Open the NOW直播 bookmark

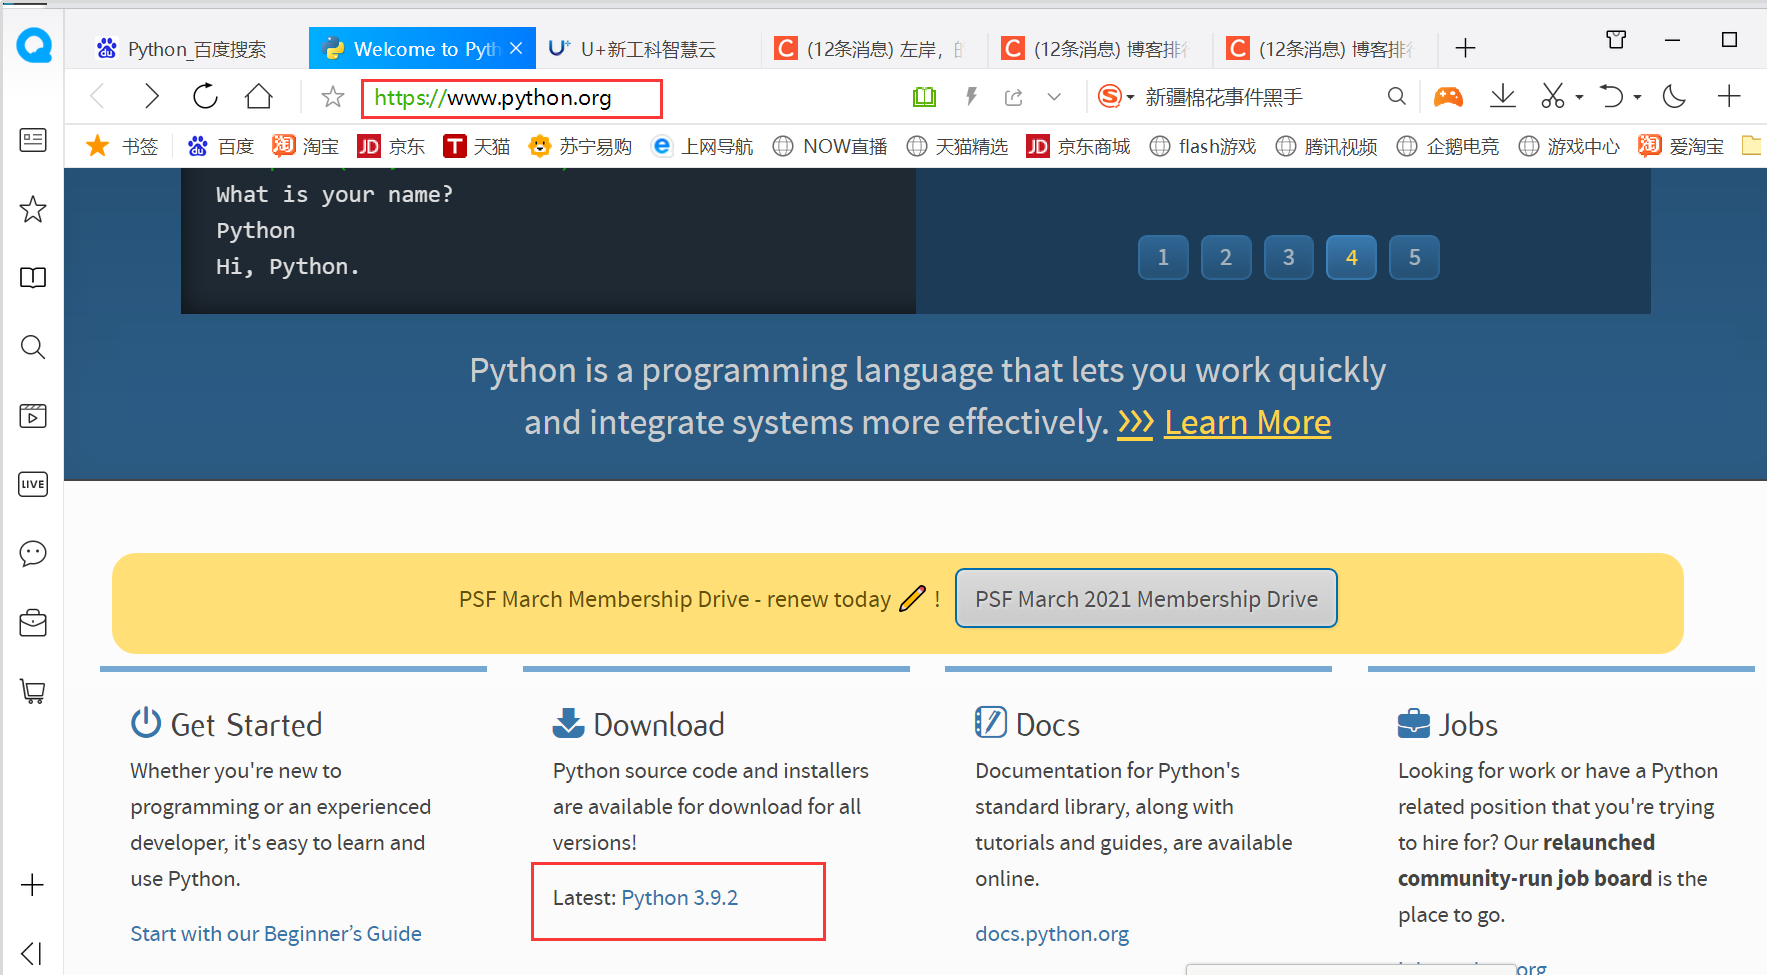point(830,146)
